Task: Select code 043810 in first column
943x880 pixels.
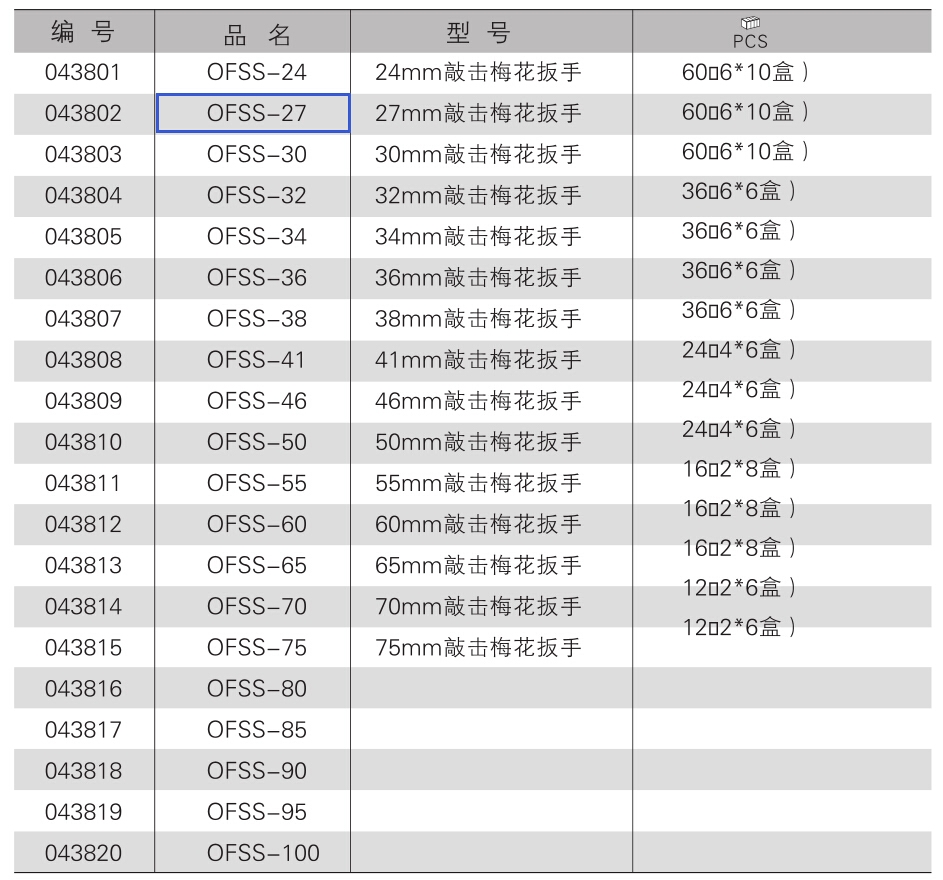Action: [84, 442]
